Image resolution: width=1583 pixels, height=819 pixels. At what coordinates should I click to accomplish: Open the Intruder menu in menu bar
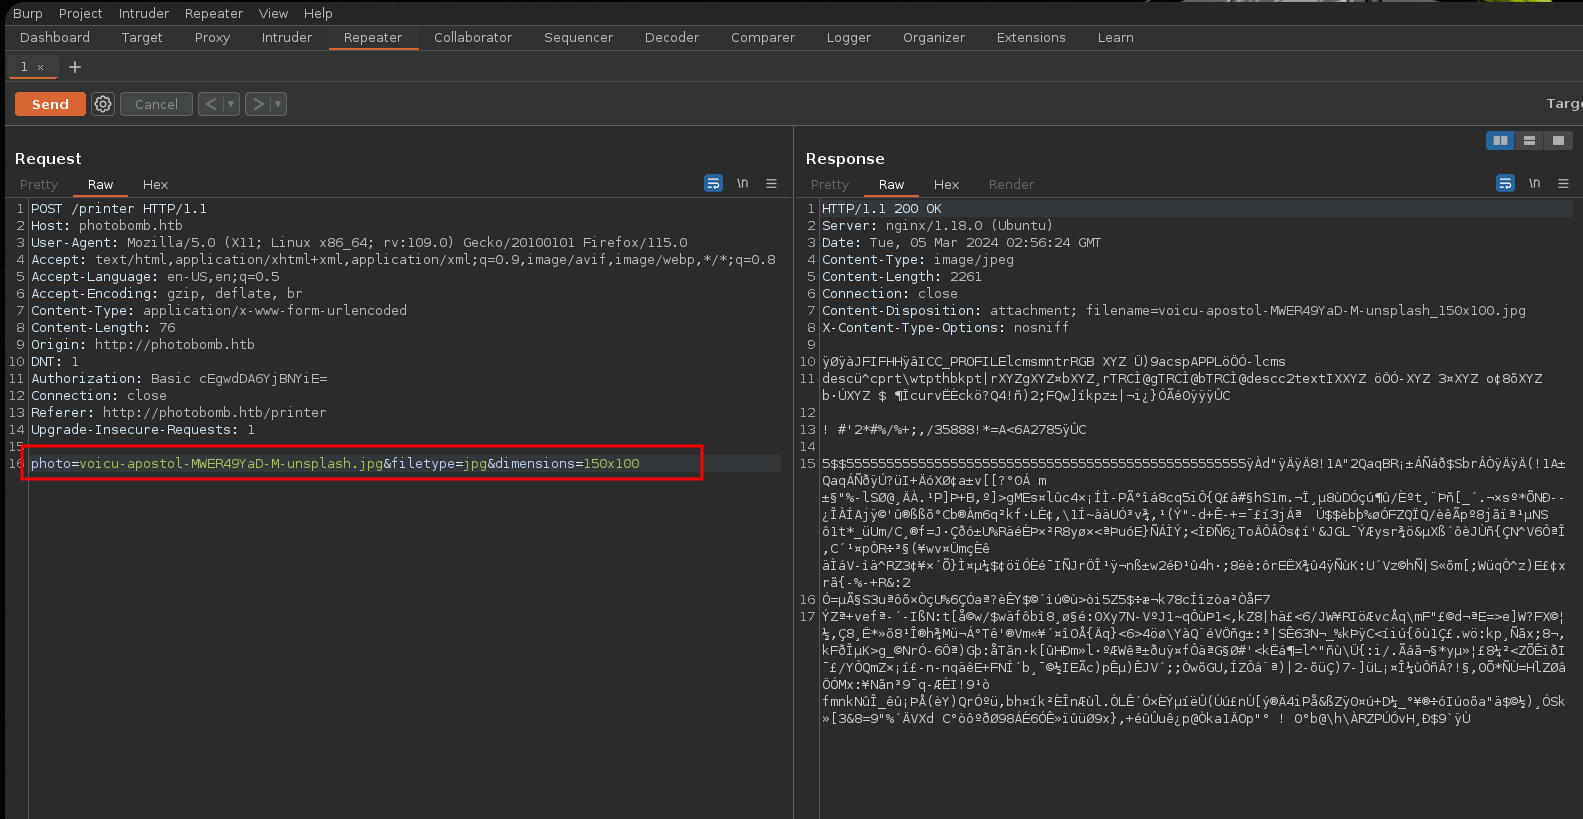point(144,13)
